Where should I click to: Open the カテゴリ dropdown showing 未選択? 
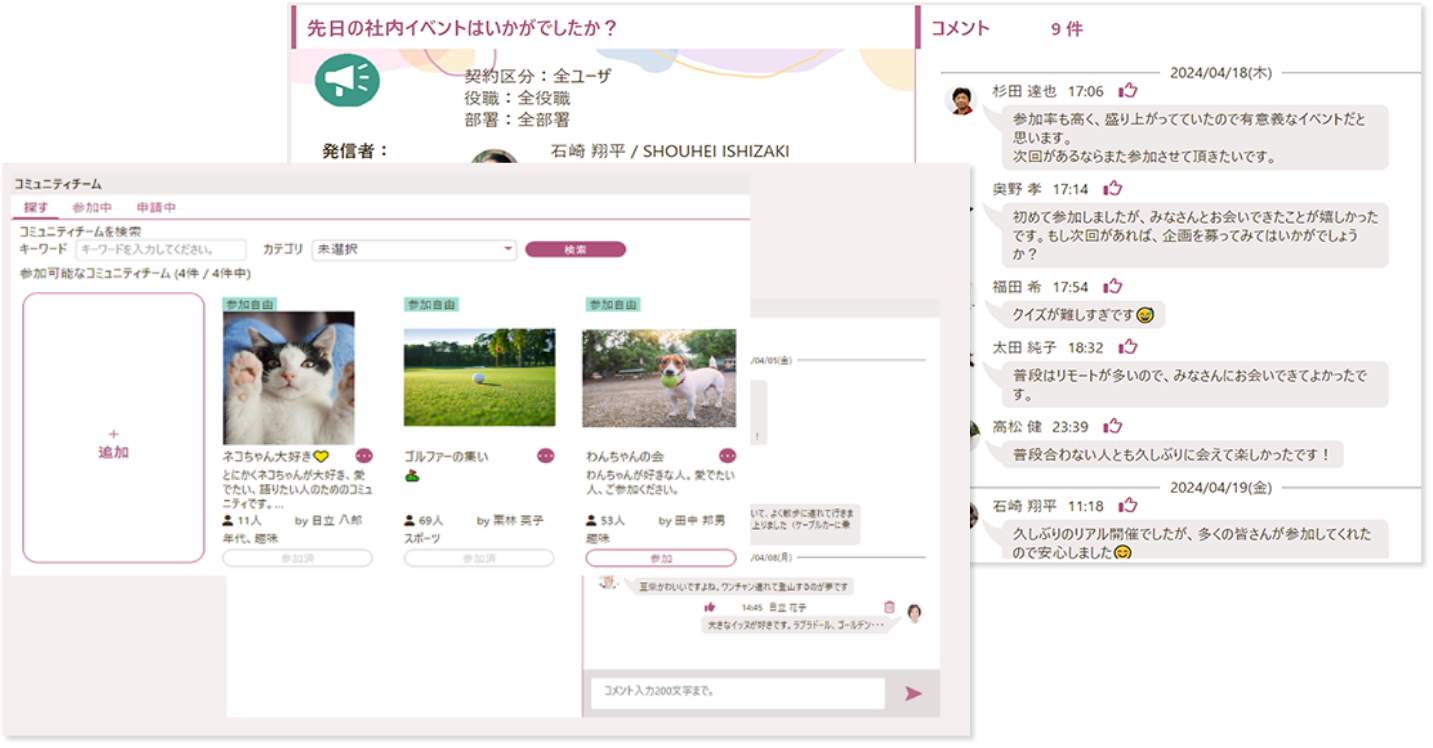coord(414,250)
